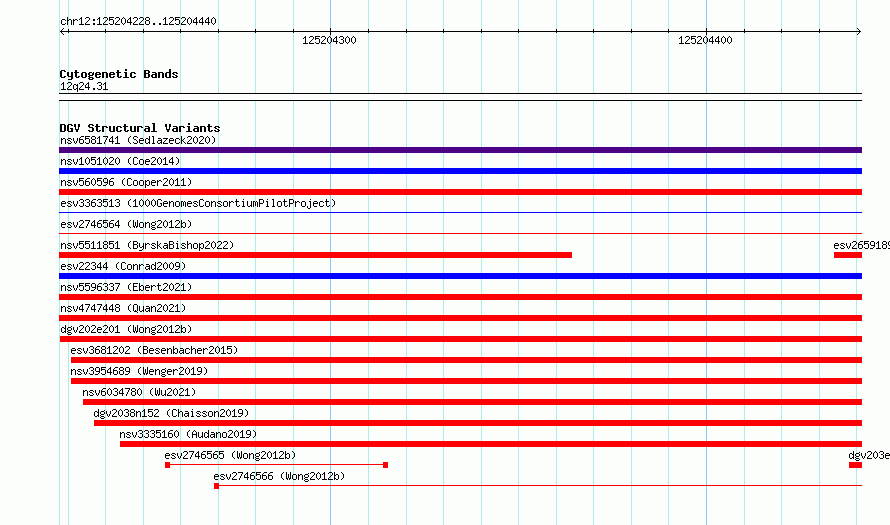Open dgv202e201 (Wong2012b) variant label
Screen dimensions: 890x525
click(126, 329)
